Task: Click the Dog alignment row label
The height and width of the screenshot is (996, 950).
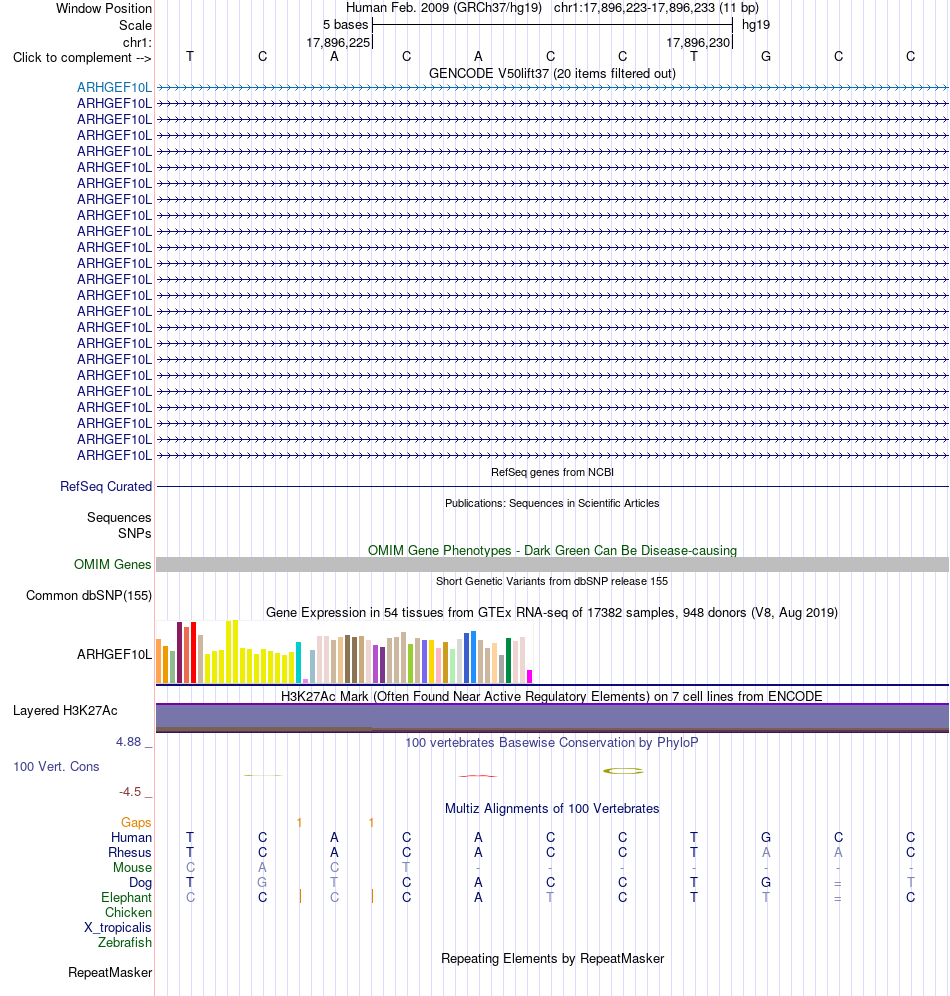Action: point(140,883)
